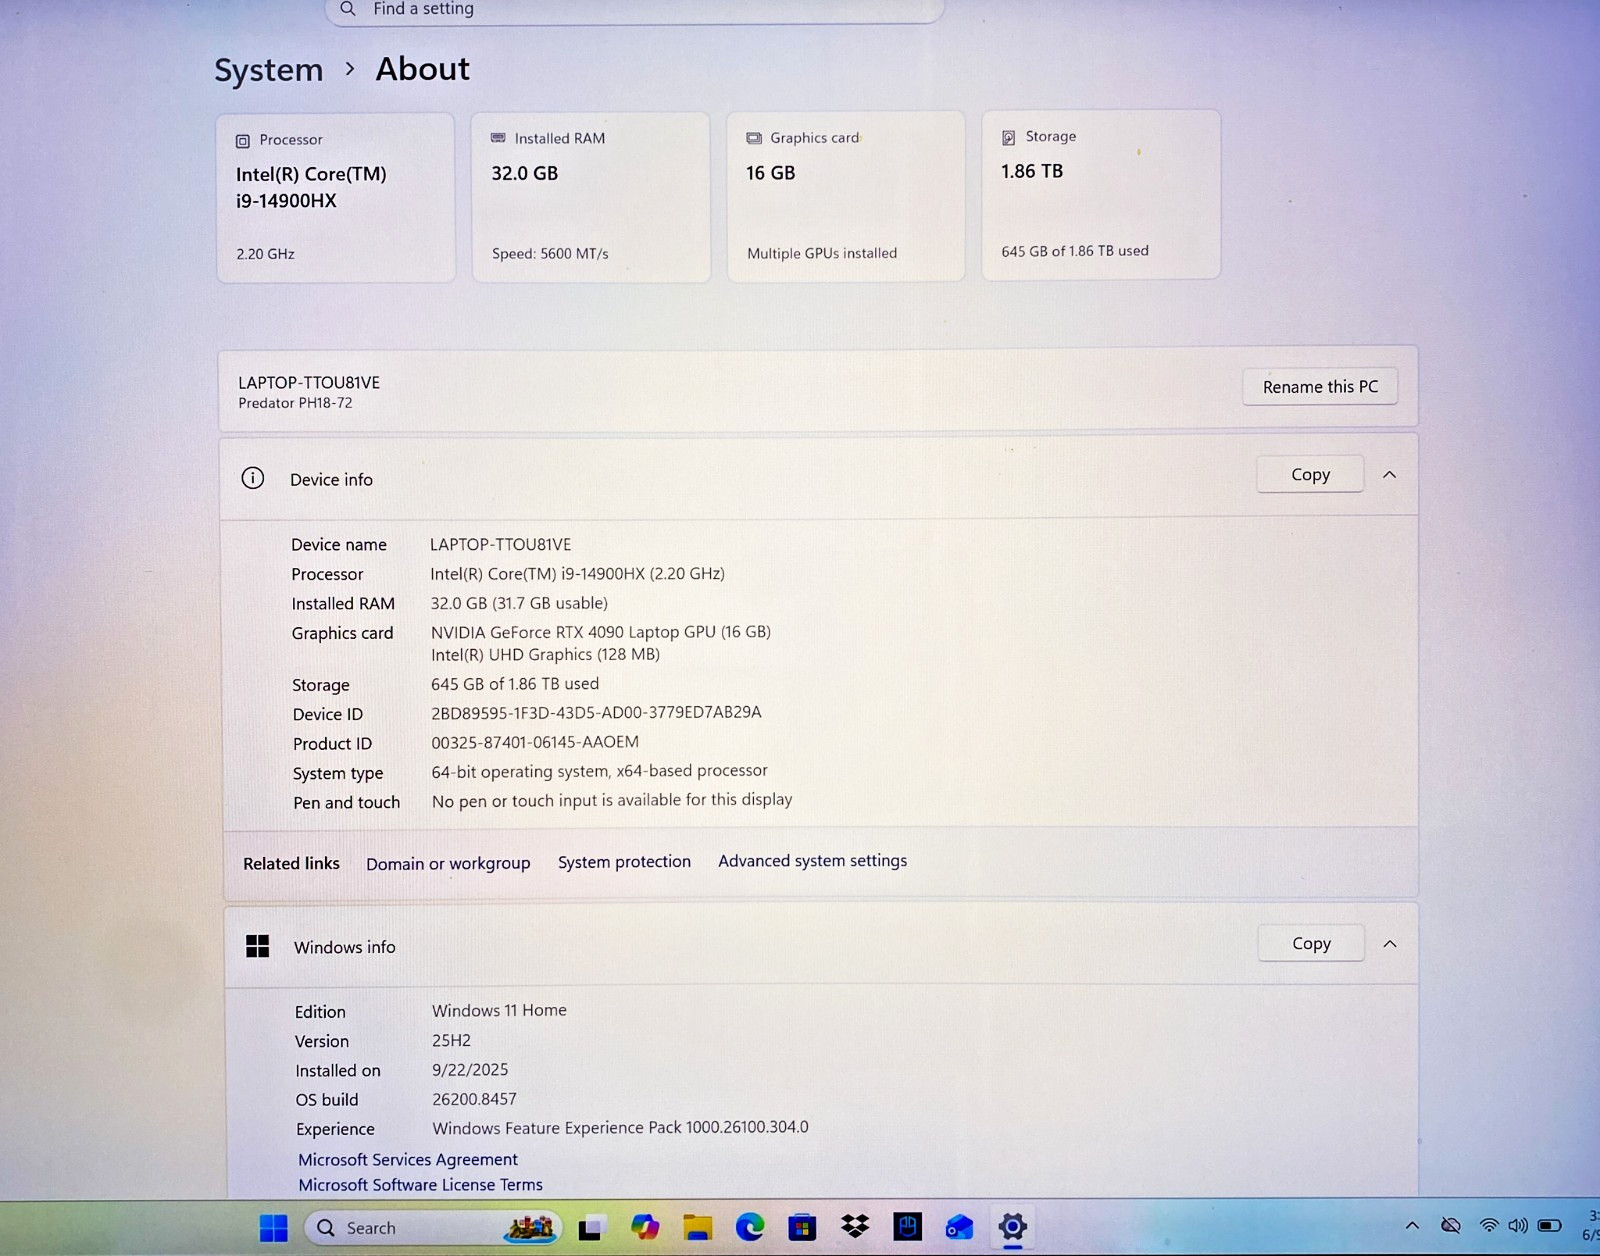1600x1256 pixels.
Task: Select the Multiple GPUs installed text
Action: (822, 254)
